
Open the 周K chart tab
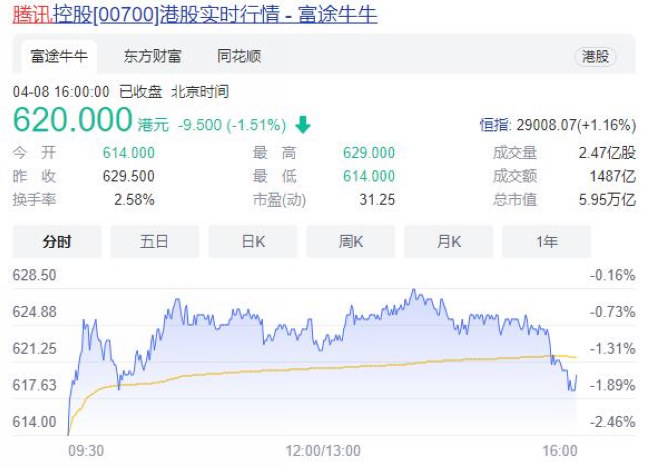coord(350,241)
